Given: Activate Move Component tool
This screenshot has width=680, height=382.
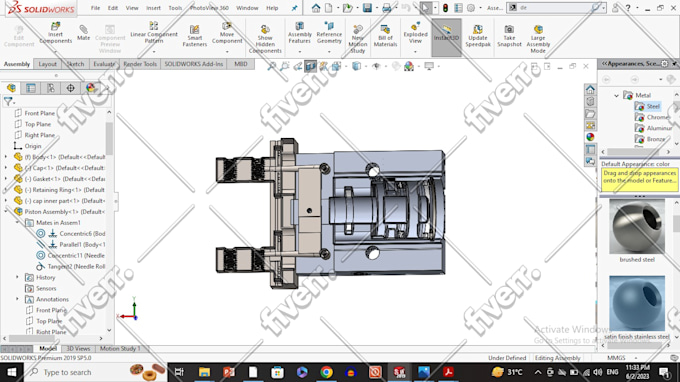Looking at the screenshot, I should [x=227, y=33].
